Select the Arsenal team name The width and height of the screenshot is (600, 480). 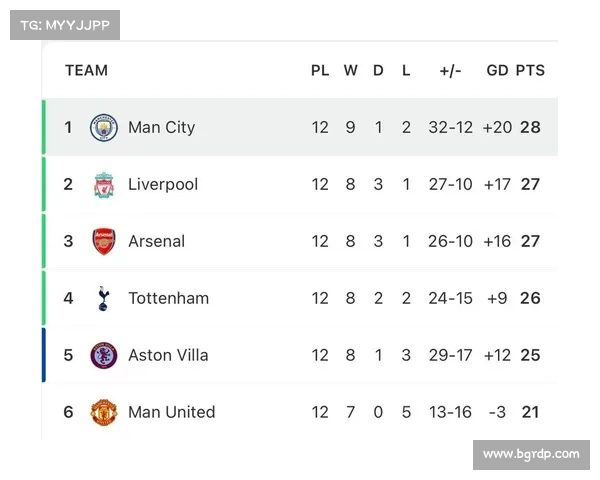157,242
